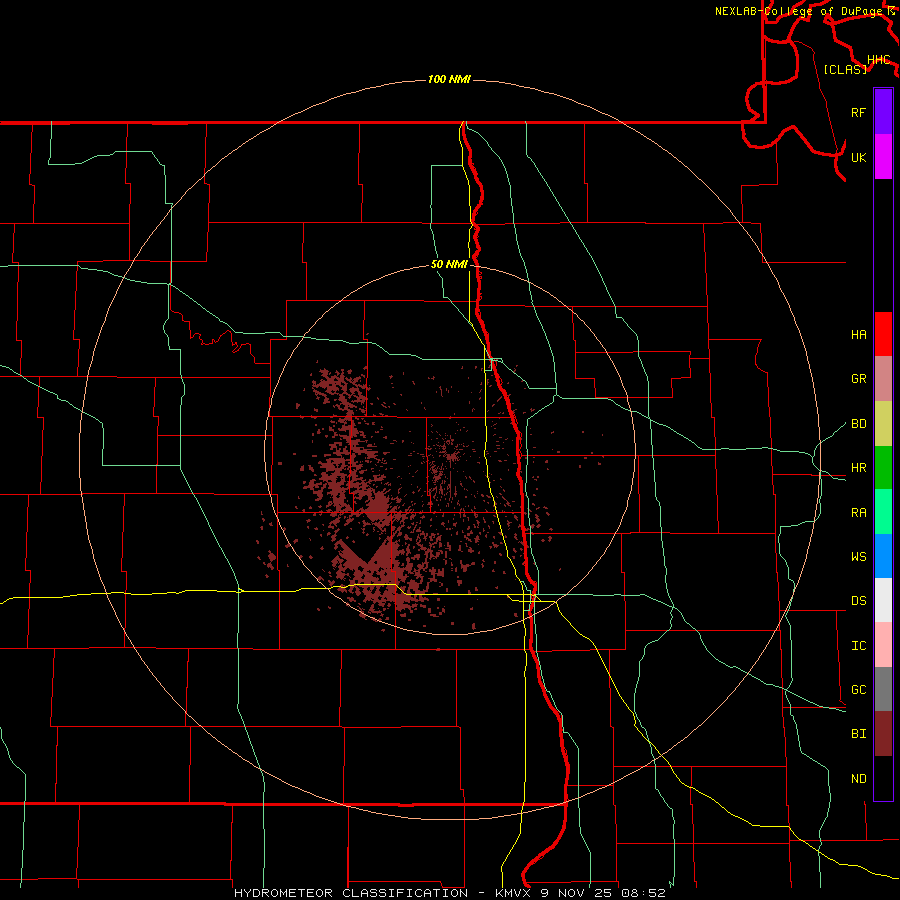Click the '50 NMI' range ring label
Image resolution: width=900 pixels, height=900 pixels.
449,265
